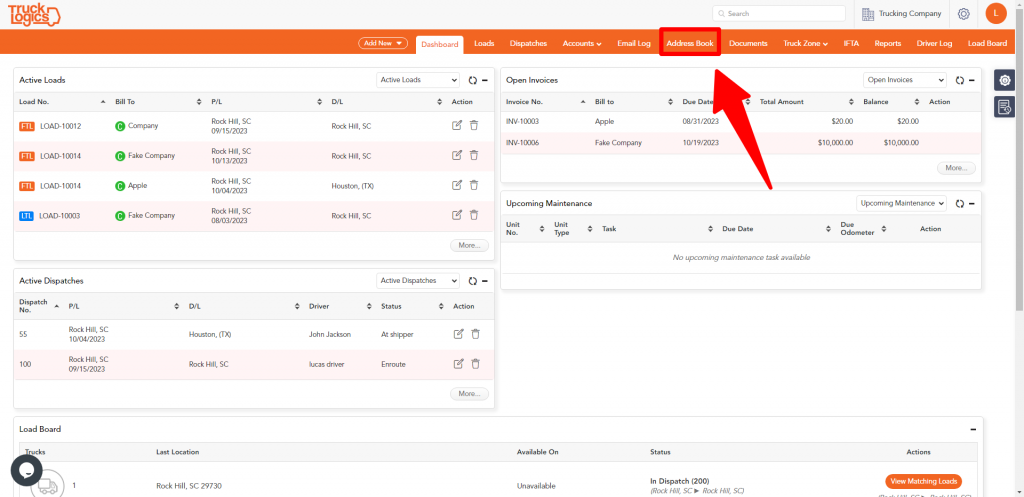1024x497 pixels.
Task: Click More in Open Invoices
Action: 956,168
